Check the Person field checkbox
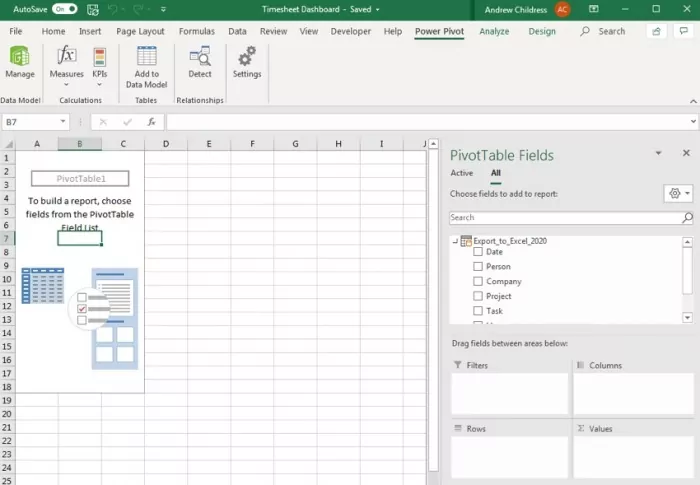Viewport: 700px width, 485px height. tap(478, 266)
